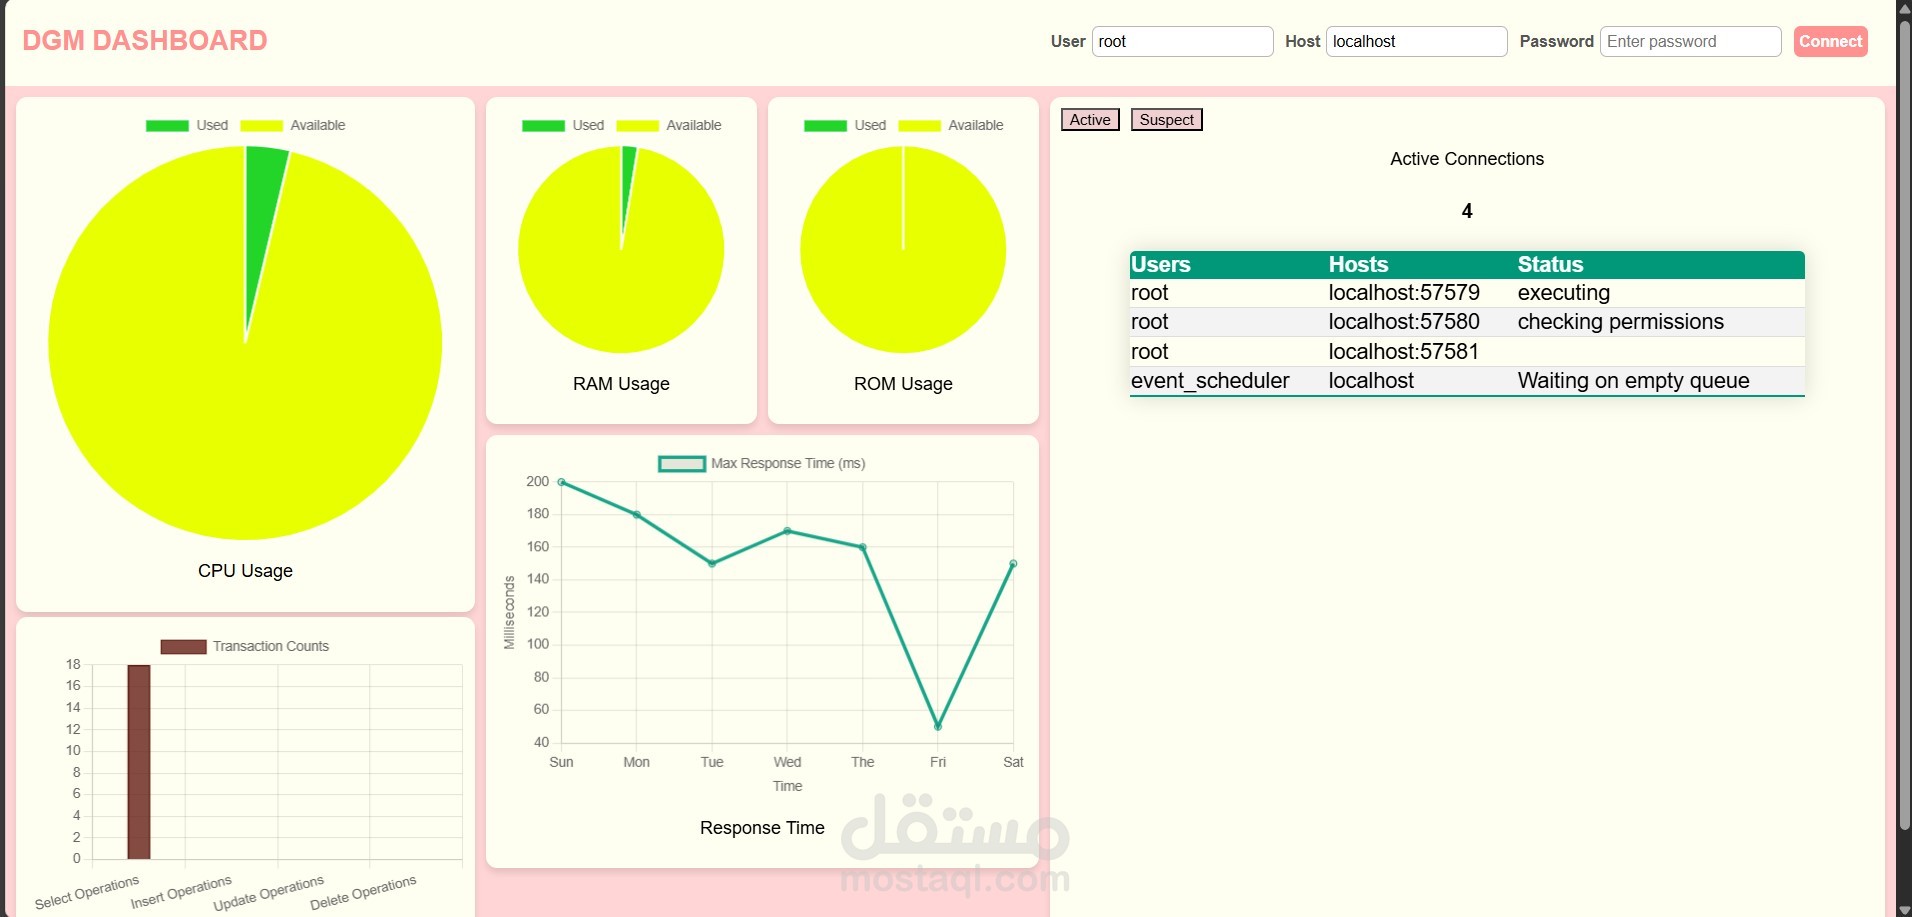Screen dimensions: 1912x917
Task: Click the page vertical scrollbar thumb
Action: click(1904, 425)
